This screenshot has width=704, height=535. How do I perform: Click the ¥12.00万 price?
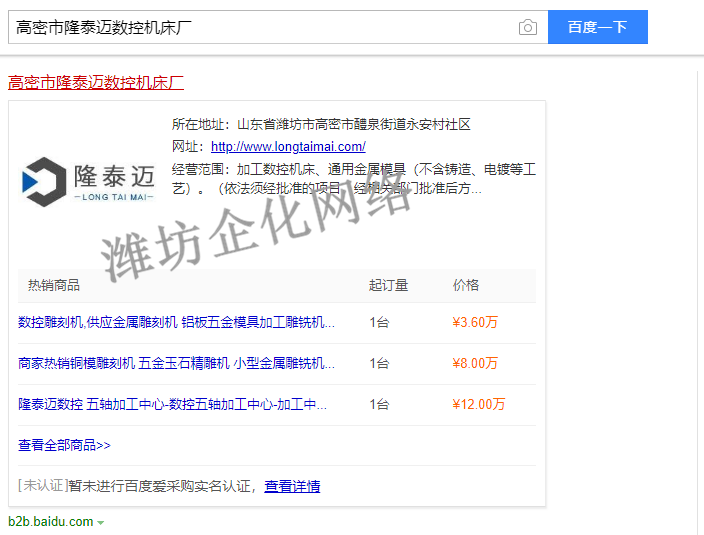click(x=479, y=404)
